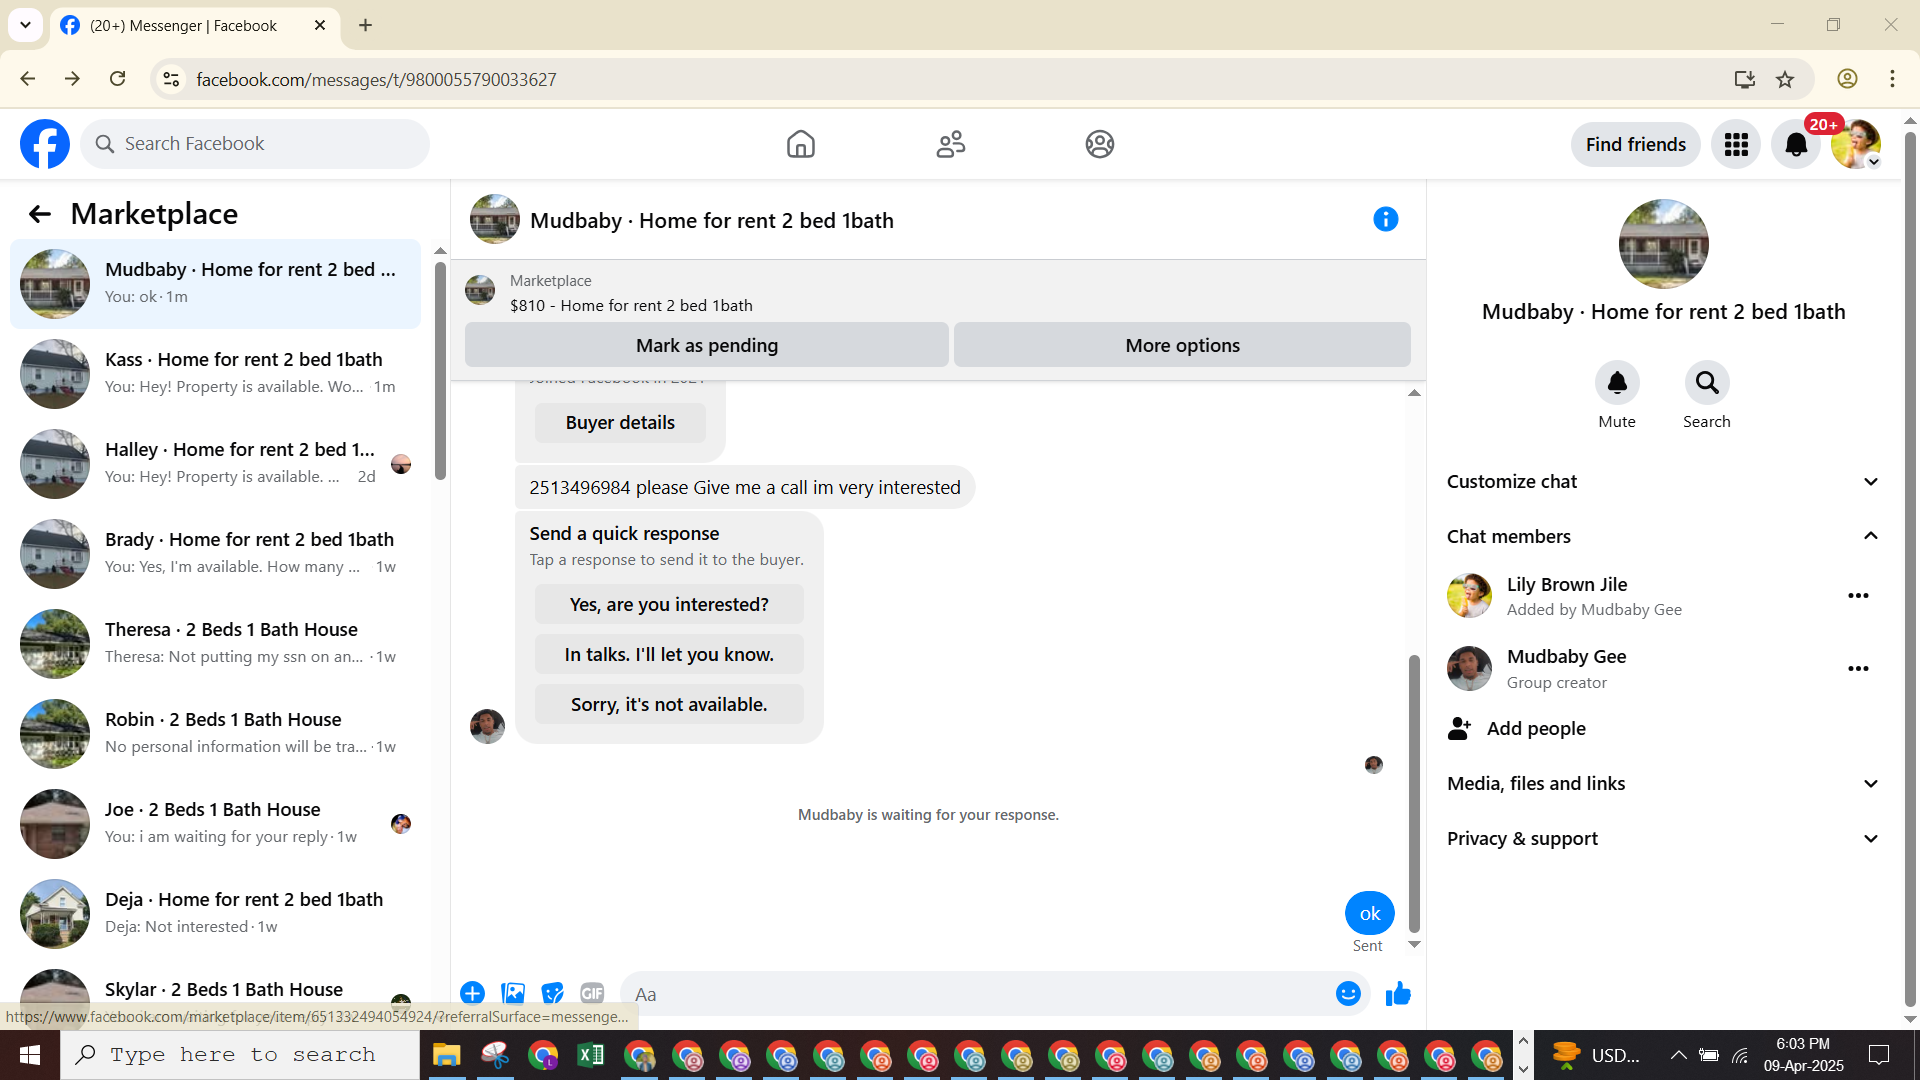Image resolution: width=1920 pixels, height=1080 pixels.
Task: Click the Find friends button
Action: [x=1636, y=145]
